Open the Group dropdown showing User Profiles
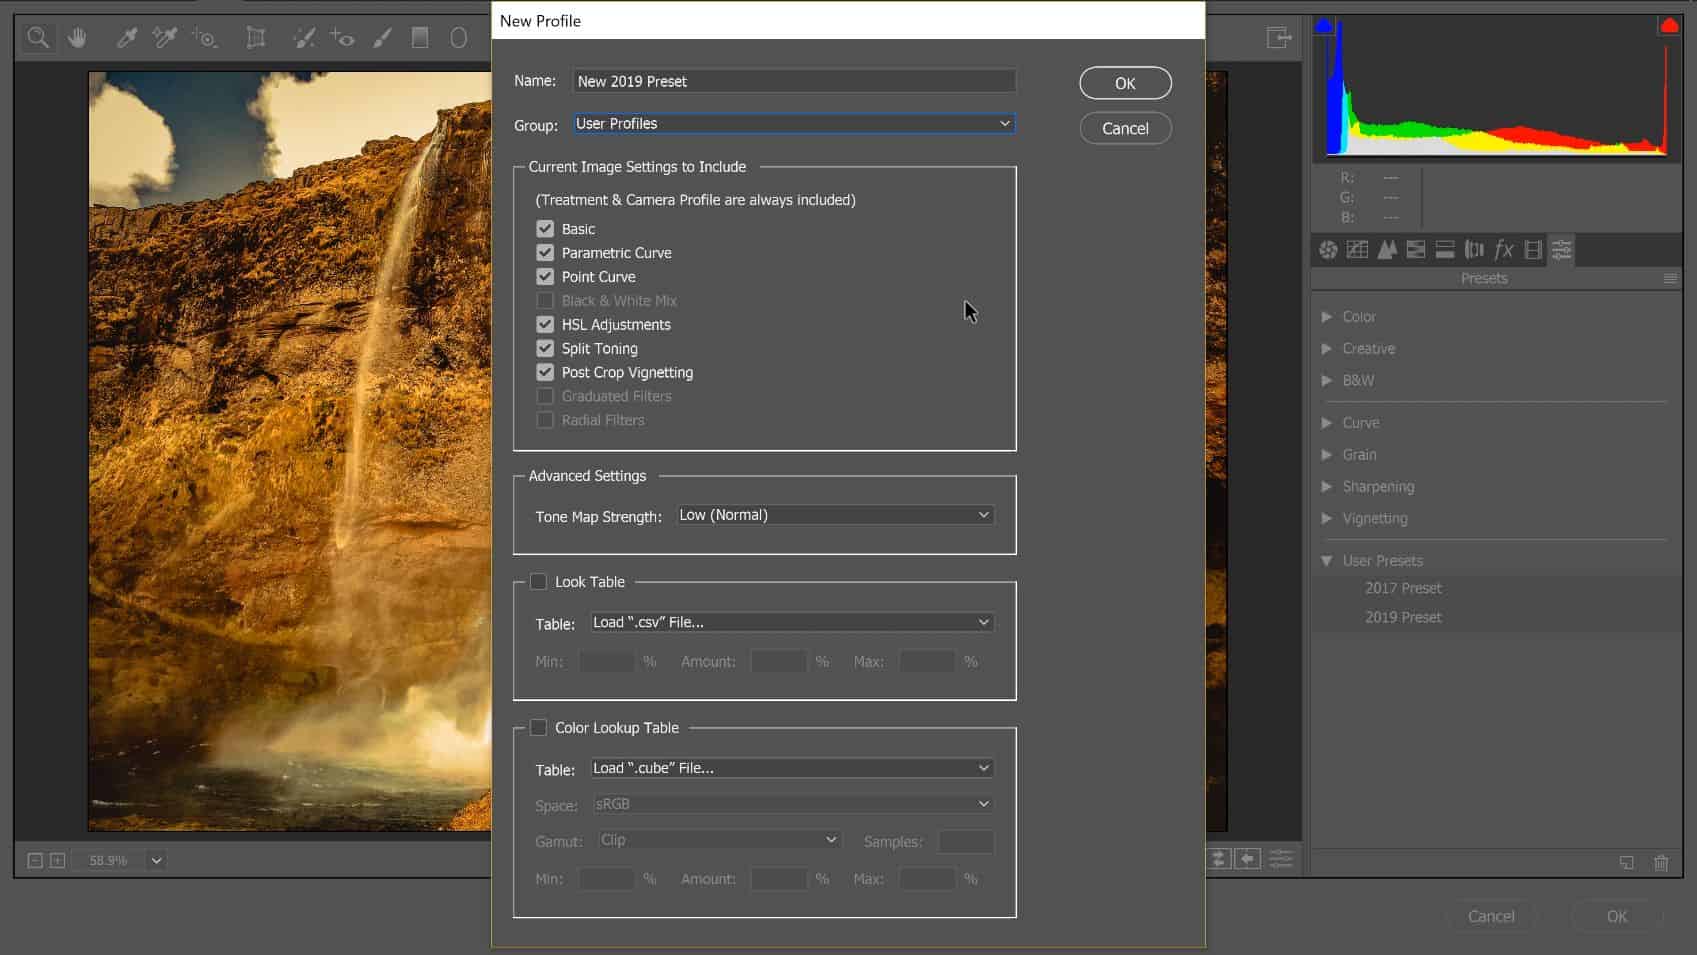 (794, 124)
